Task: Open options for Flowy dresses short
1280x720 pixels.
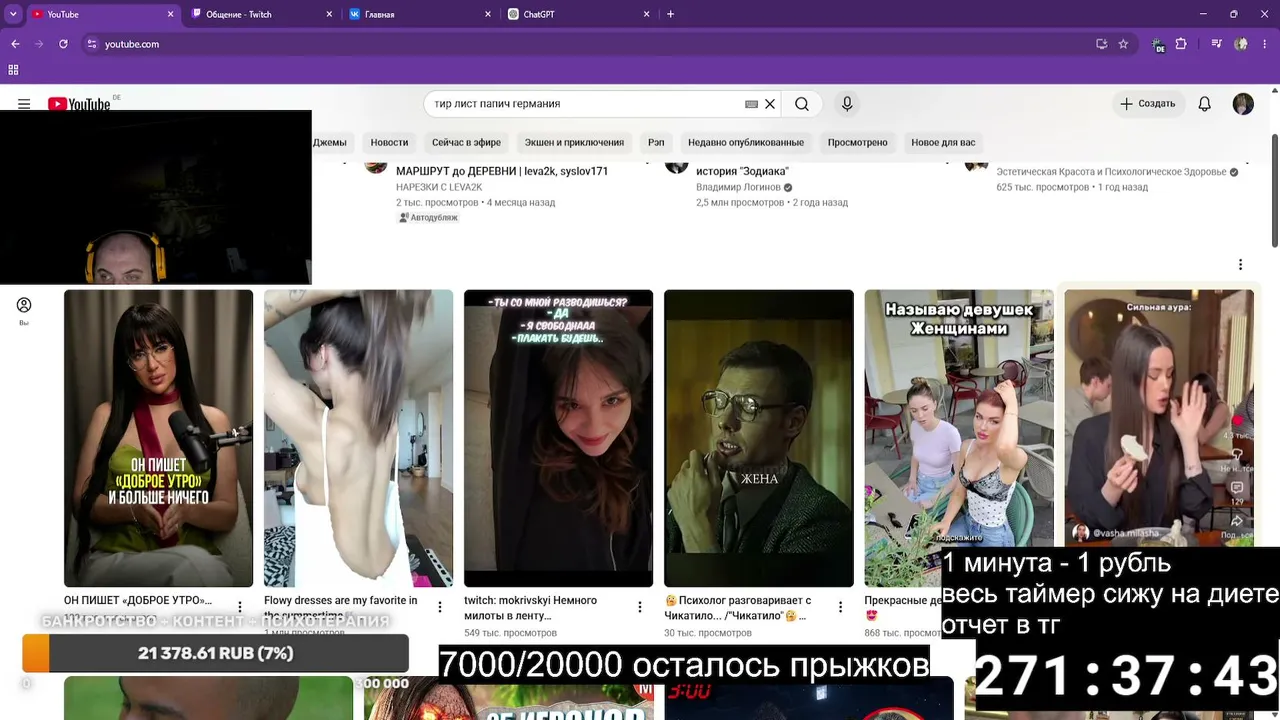Action: (440, 607)
